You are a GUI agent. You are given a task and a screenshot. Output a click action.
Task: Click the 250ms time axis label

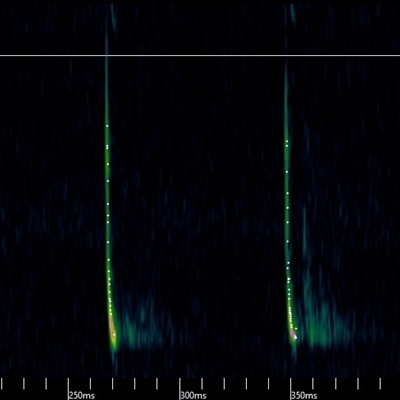[x=82, y=396]
